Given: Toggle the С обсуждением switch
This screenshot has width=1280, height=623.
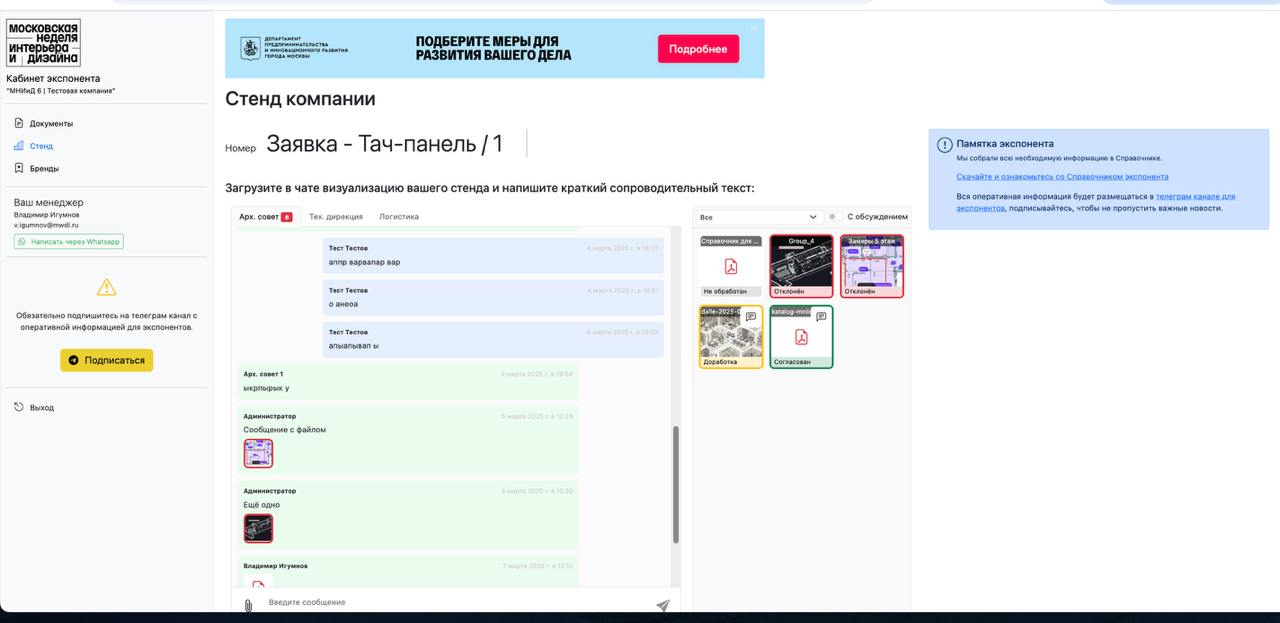Looking at the screenshot, I should 834,217.
